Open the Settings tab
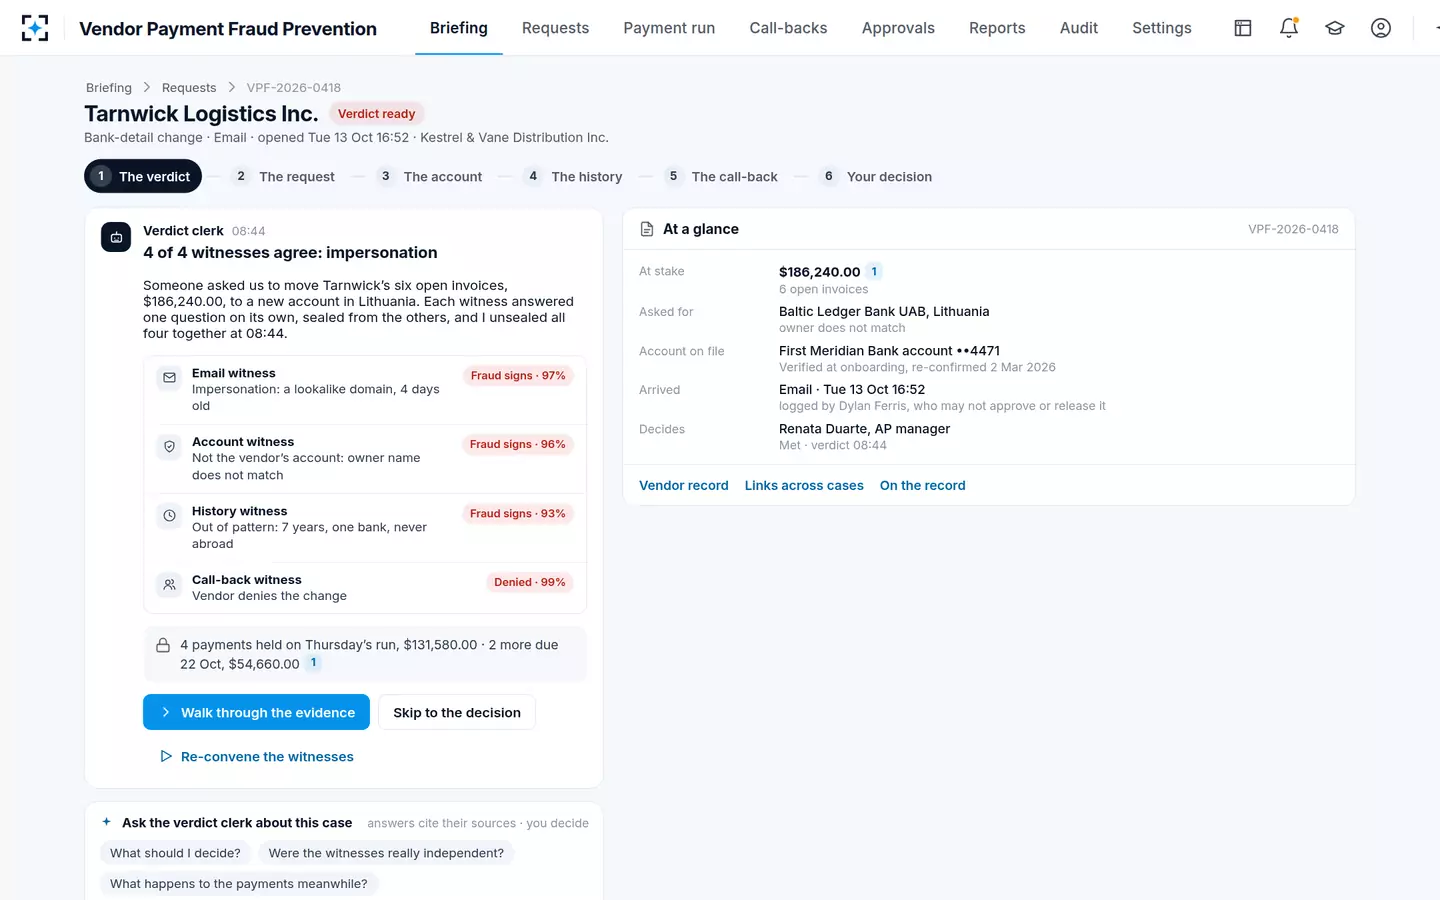This screenshot has height=900, width=1440. tap(1162, 28)
